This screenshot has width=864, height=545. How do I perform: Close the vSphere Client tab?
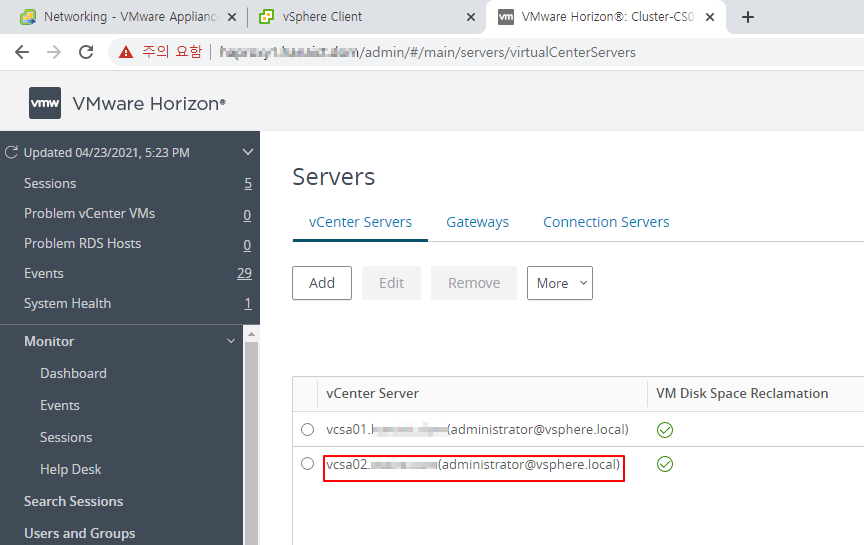tap(471, 17)
